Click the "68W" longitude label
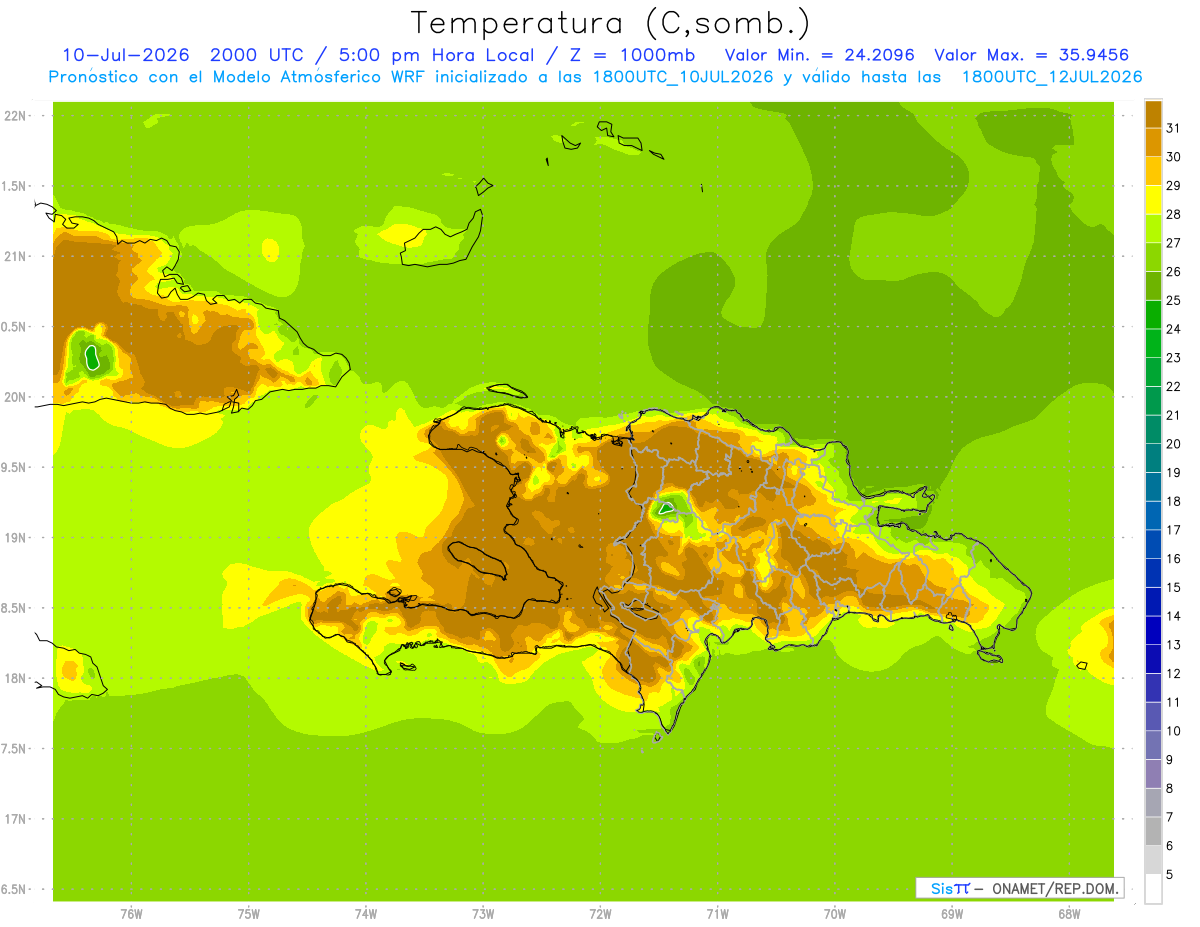1200x927 pixels. click(1069, 914)
